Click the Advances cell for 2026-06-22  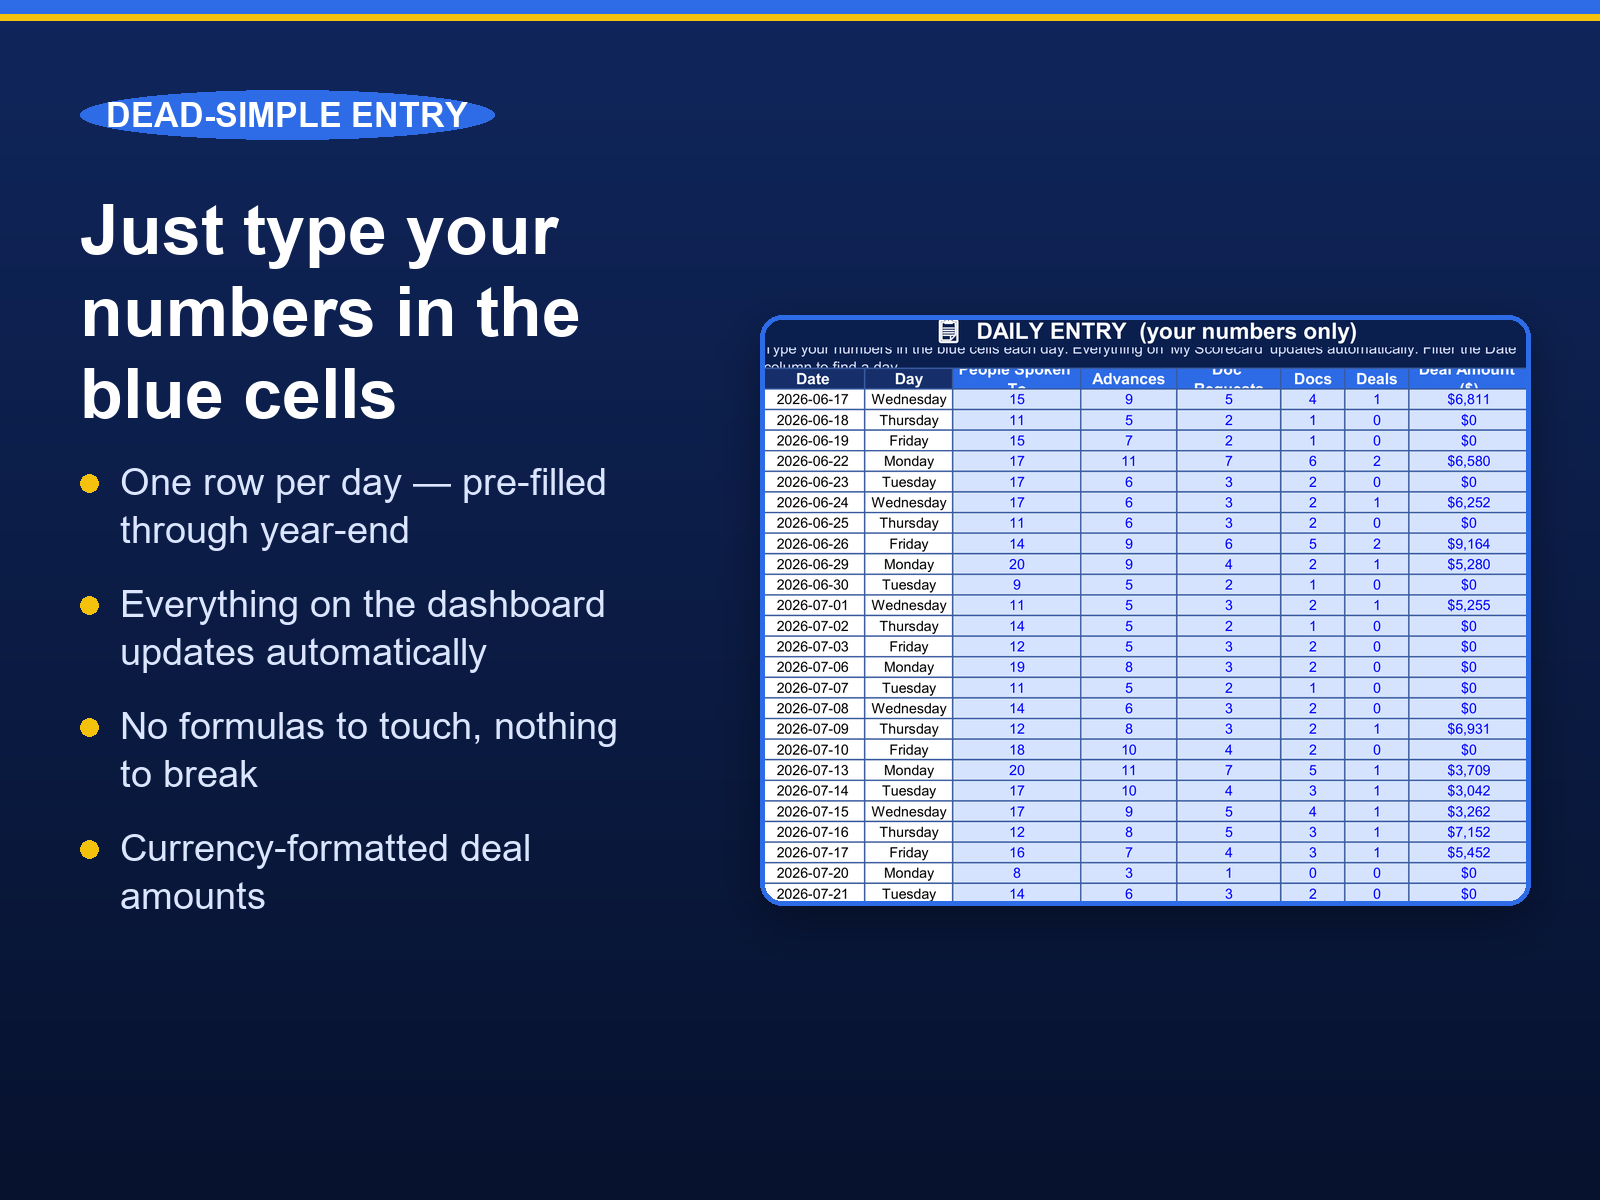(1128, 461)
